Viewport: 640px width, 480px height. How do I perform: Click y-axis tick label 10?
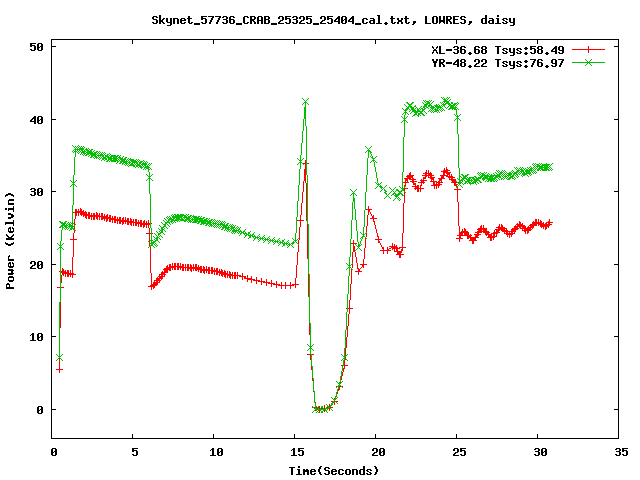click(36, 337)
